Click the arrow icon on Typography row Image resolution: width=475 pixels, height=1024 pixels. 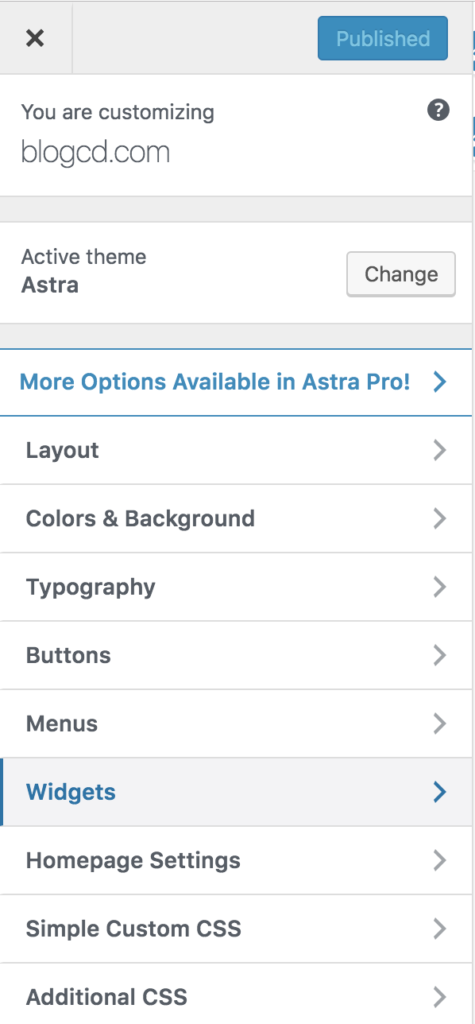[x=440, y=587]
